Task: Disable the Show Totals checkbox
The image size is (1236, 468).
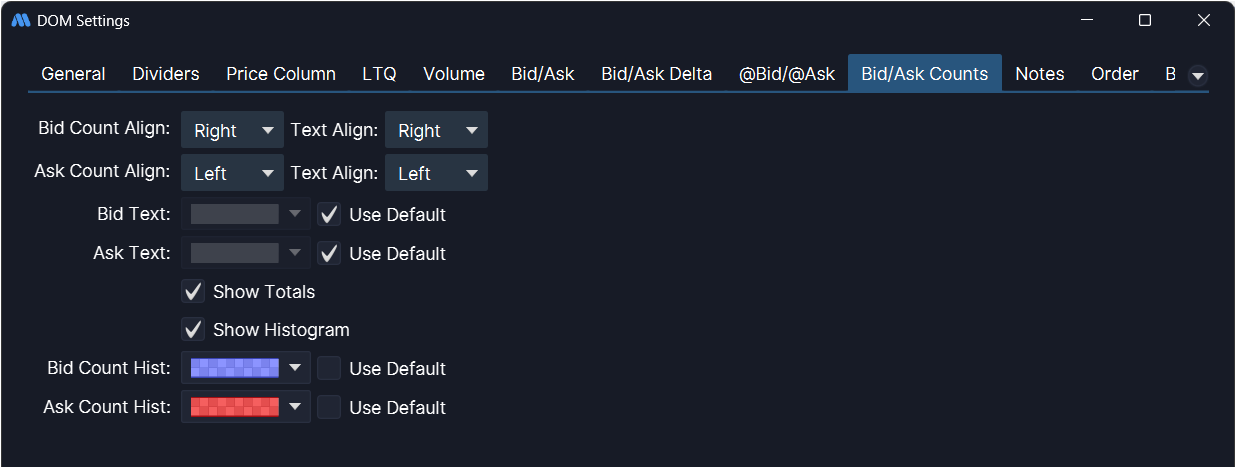Action: tap(194, 292)
